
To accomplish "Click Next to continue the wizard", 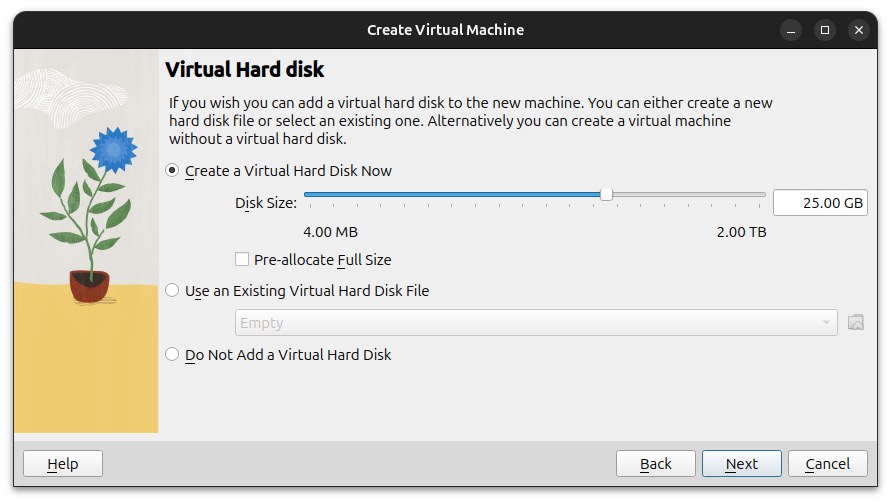I will pos(741,464).
